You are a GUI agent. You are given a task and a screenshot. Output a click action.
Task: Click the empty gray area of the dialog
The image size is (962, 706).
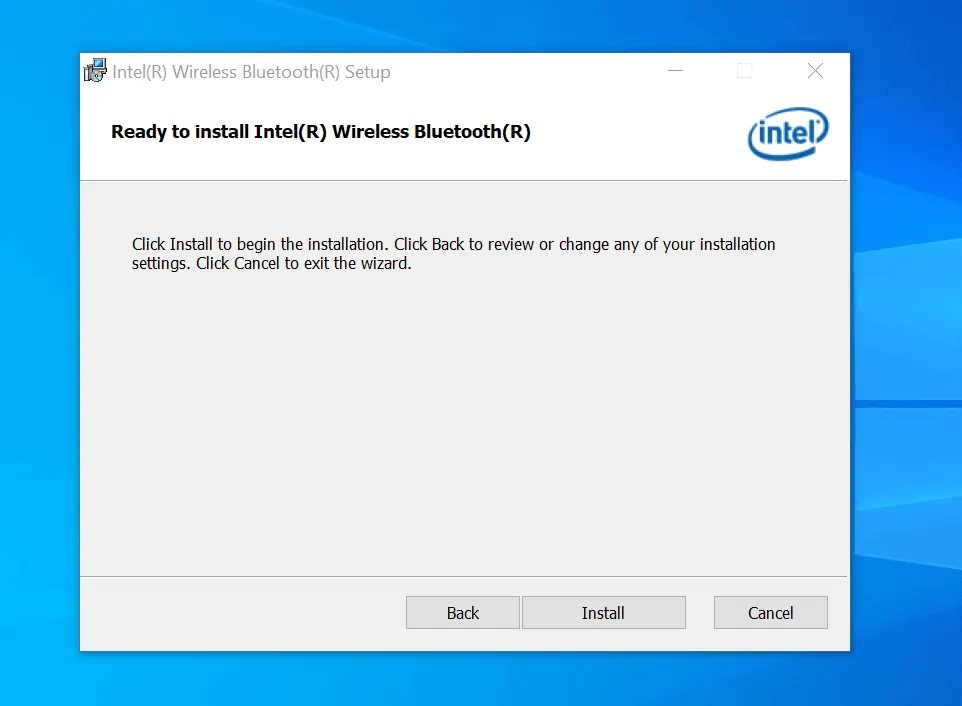[460, 420]
